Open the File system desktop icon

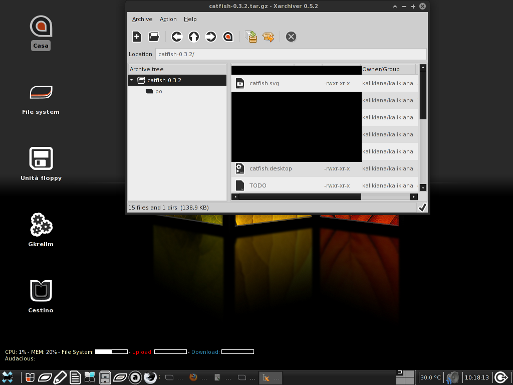point(41,99)
